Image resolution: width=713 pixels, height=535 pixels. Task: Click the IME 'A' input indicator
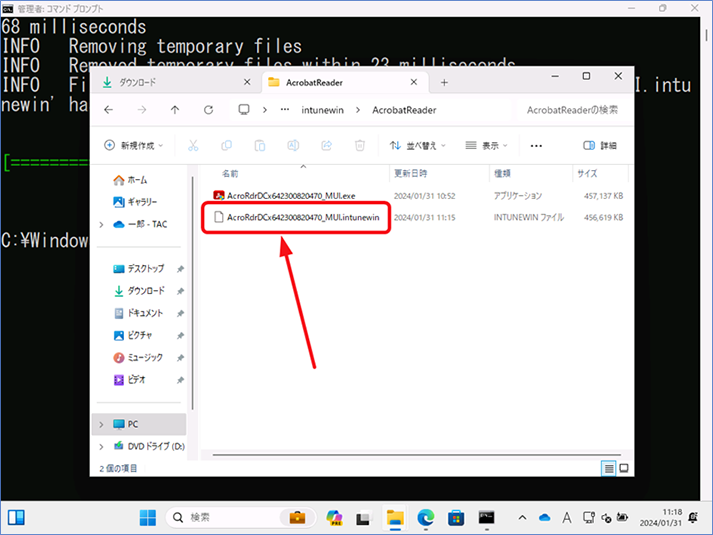tap(567, 518)
